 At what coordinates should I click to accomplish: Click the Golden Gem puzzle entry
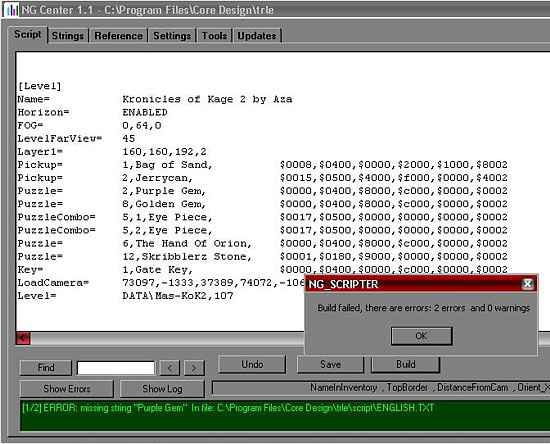pos(164,204)
